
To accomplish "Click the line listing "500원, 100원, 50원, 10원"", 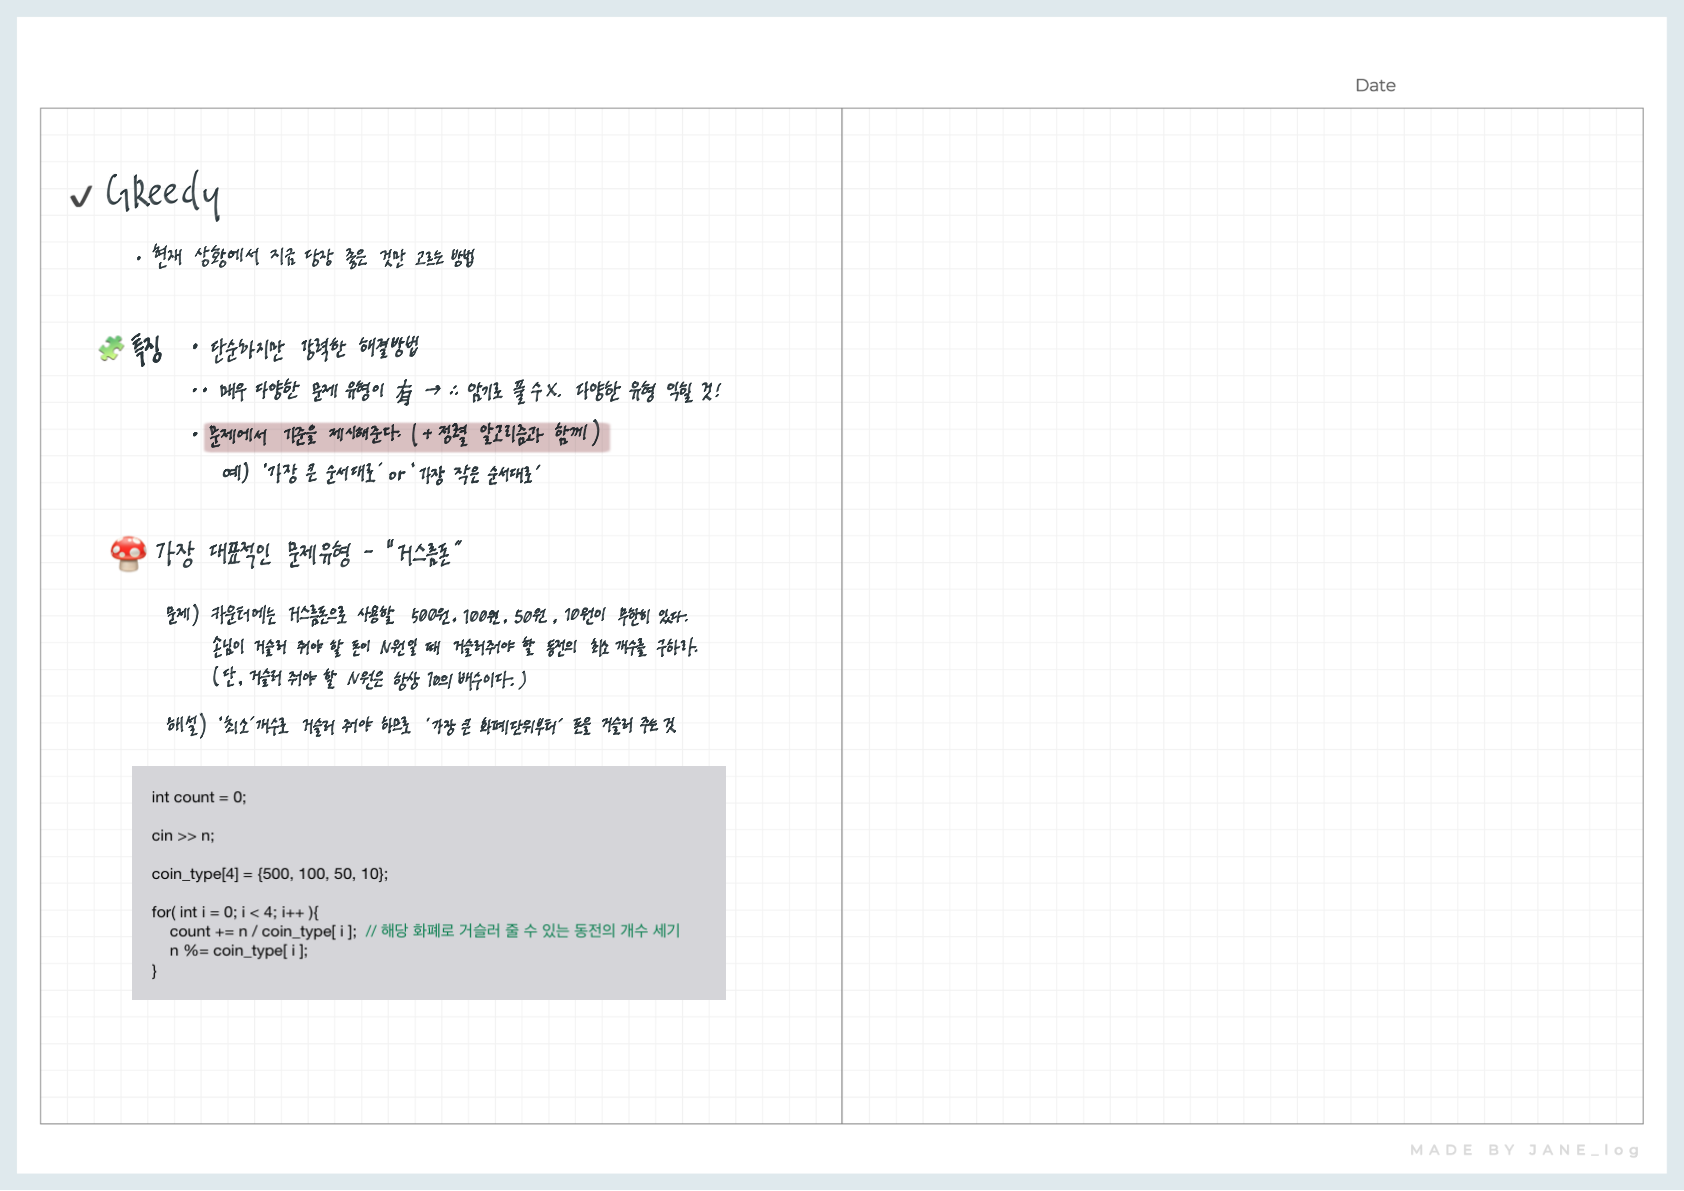I will tap(450, 615).
